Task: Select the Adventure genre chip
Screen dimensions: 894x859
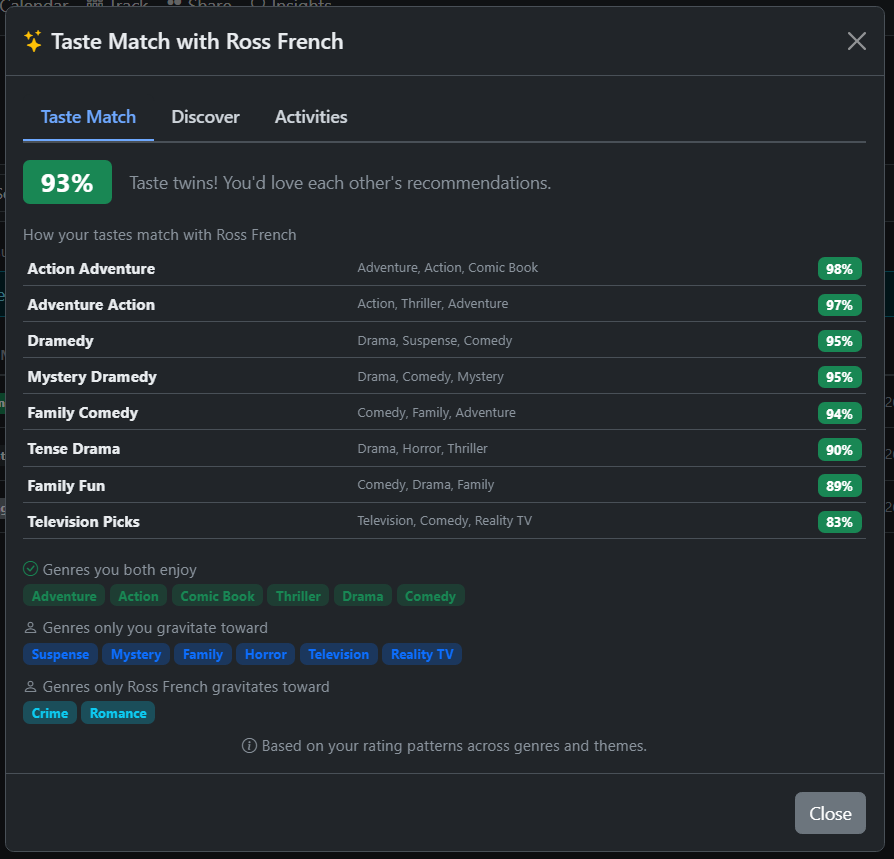Action: pos(63,595)
